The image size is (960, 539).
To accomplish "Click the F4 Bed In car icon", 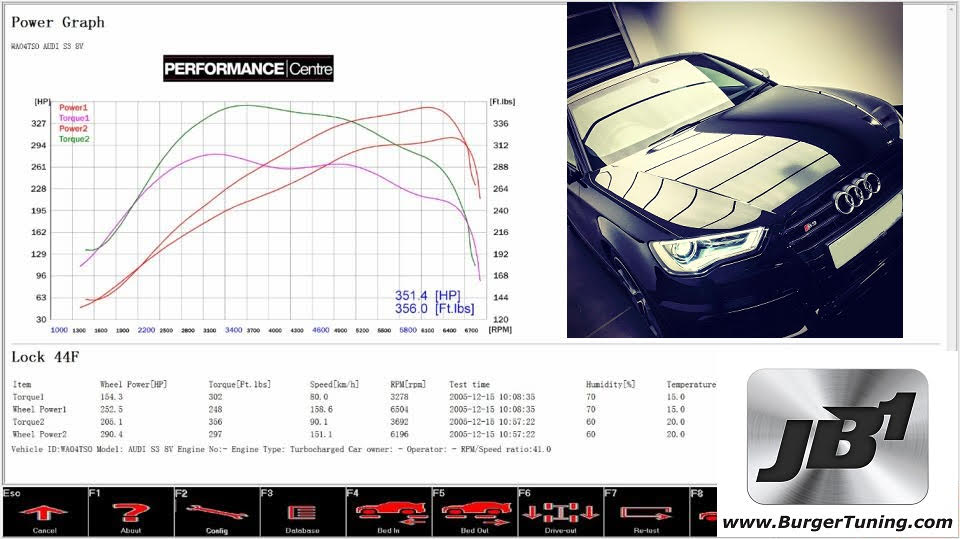I will click(389, 512).
